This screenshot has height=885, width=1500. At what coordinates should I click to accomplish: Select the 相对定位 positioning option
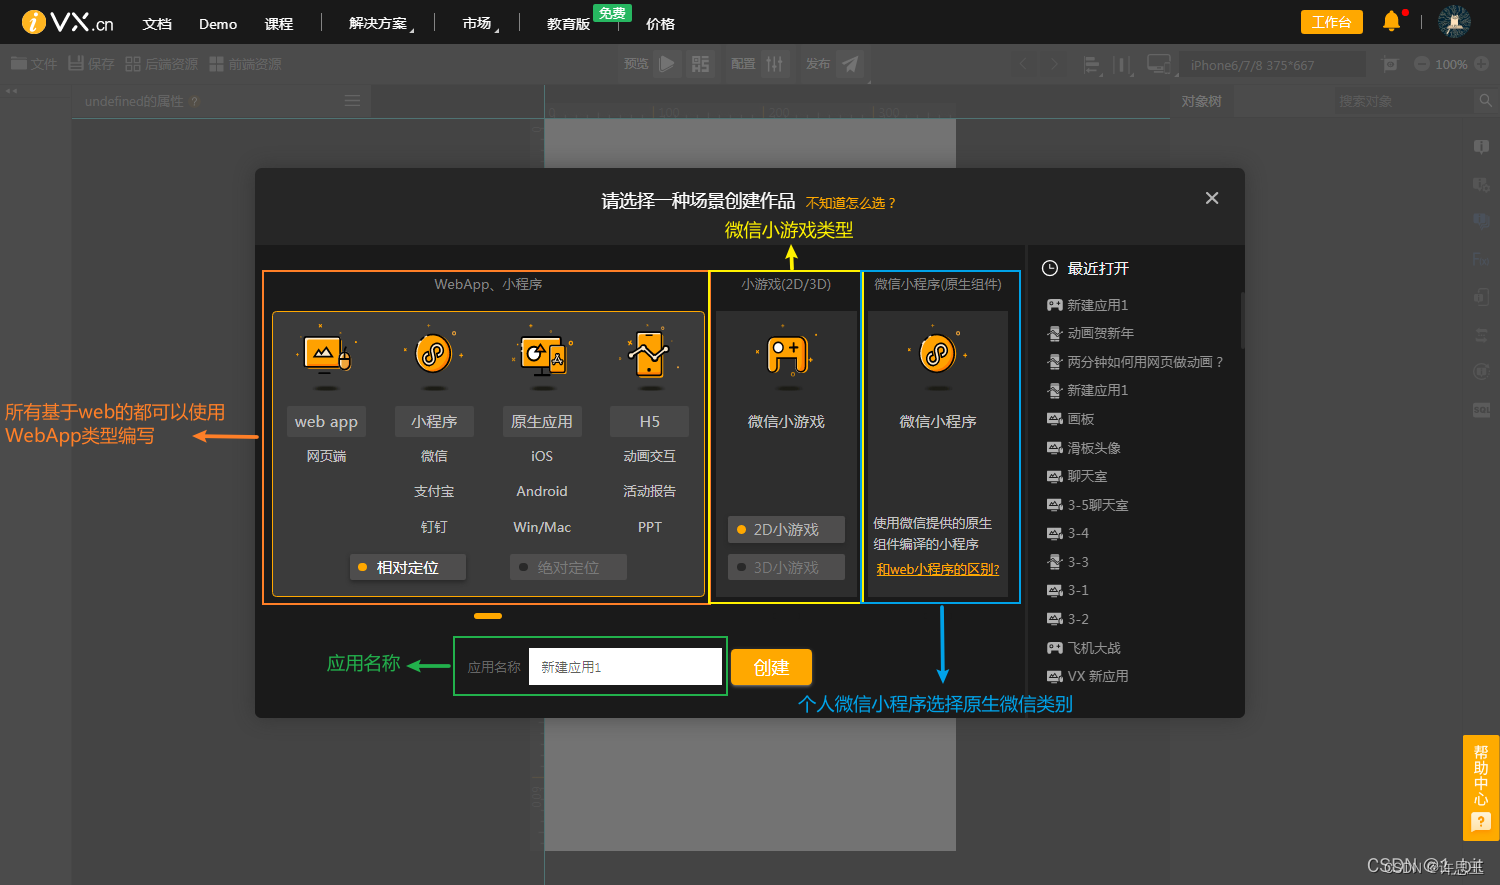click(x=407, y=567)
